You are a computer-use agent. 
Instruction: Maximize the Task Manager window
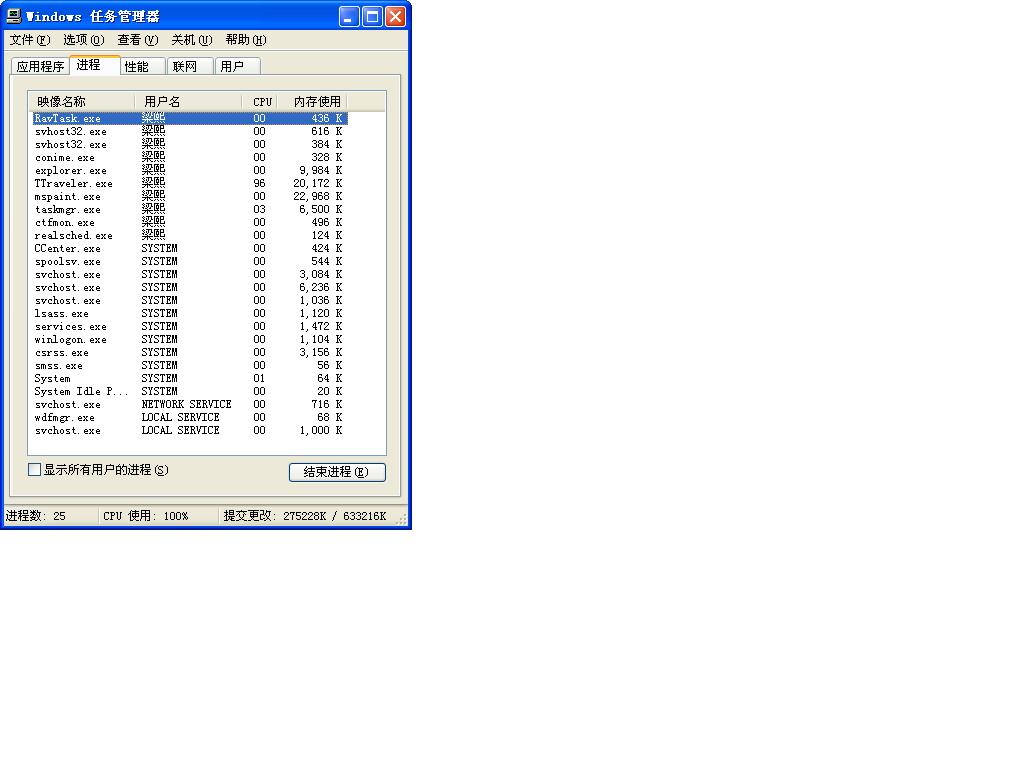(372, 16)
